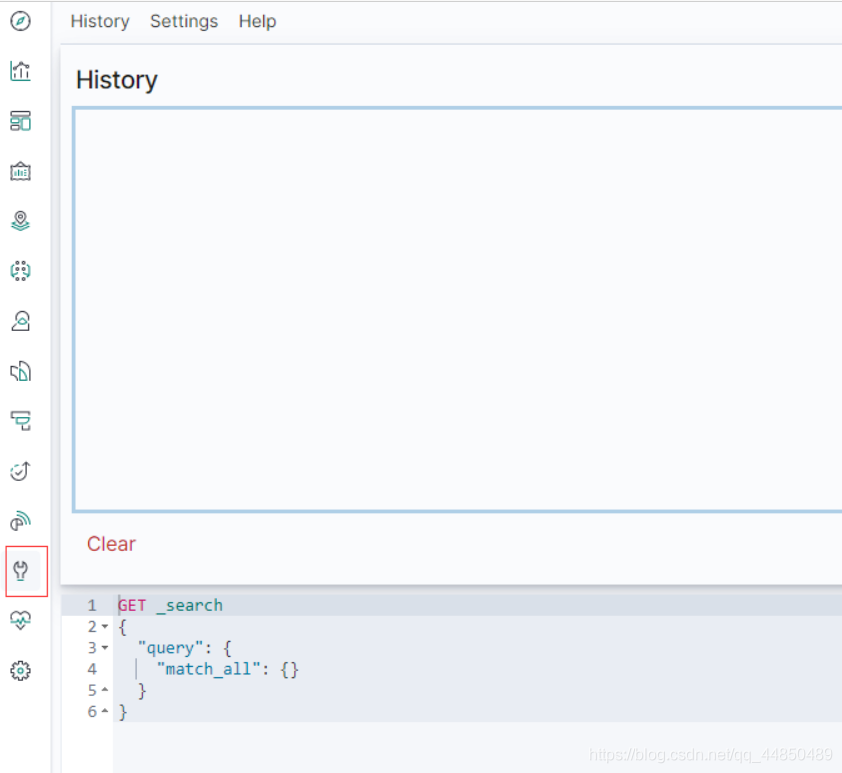The width and height of the screenshot is (842, 773).
Task: Collapse the query block at line 3
Action: [x=105, y=648]
